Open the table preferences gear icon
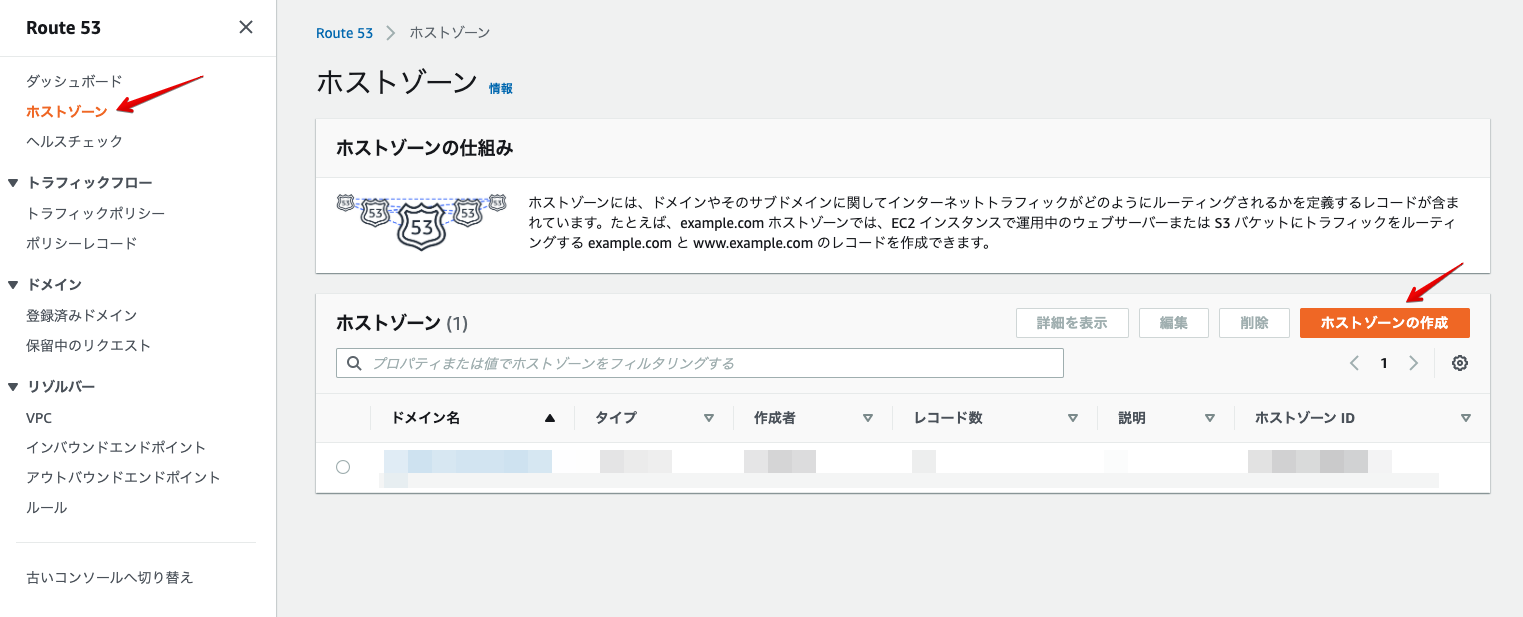Image resolution: width=1523 pixels, height=617 pixels. [x=1460, y=363]
